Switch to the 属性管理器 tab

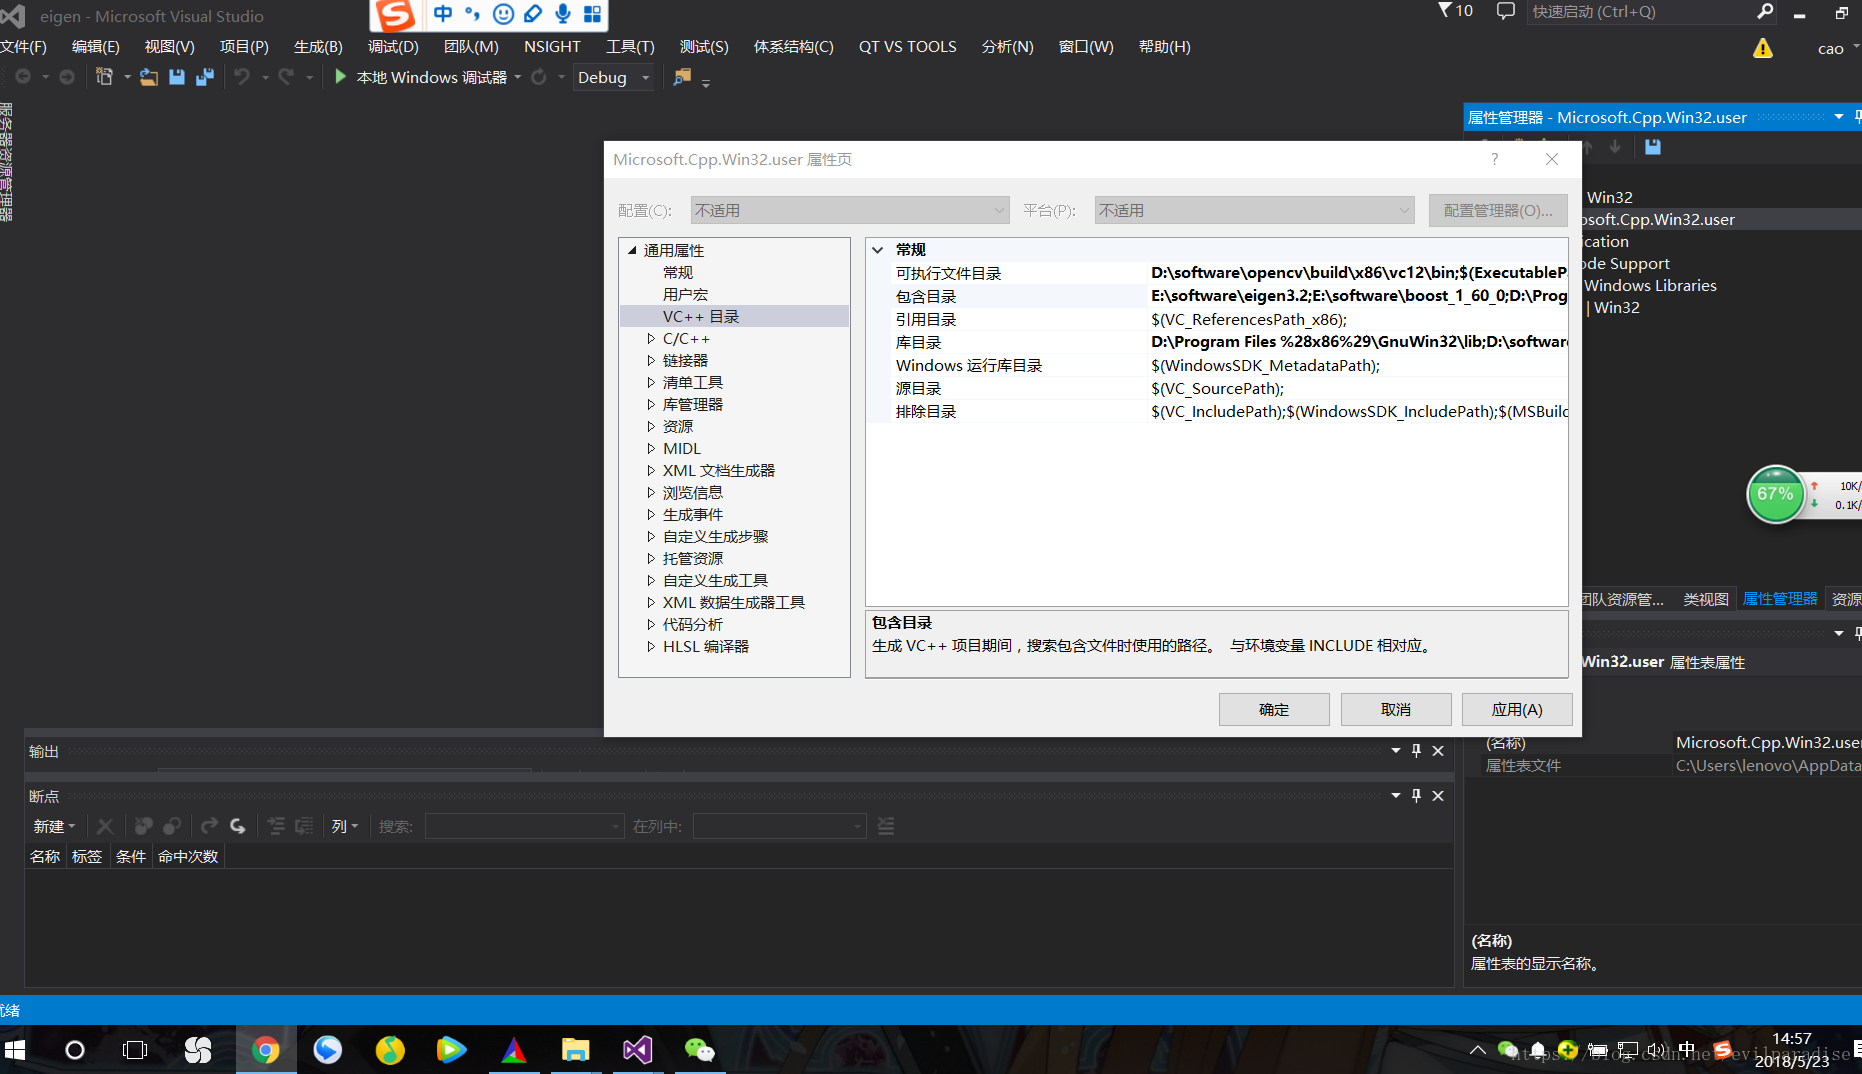coord(1780,599)
